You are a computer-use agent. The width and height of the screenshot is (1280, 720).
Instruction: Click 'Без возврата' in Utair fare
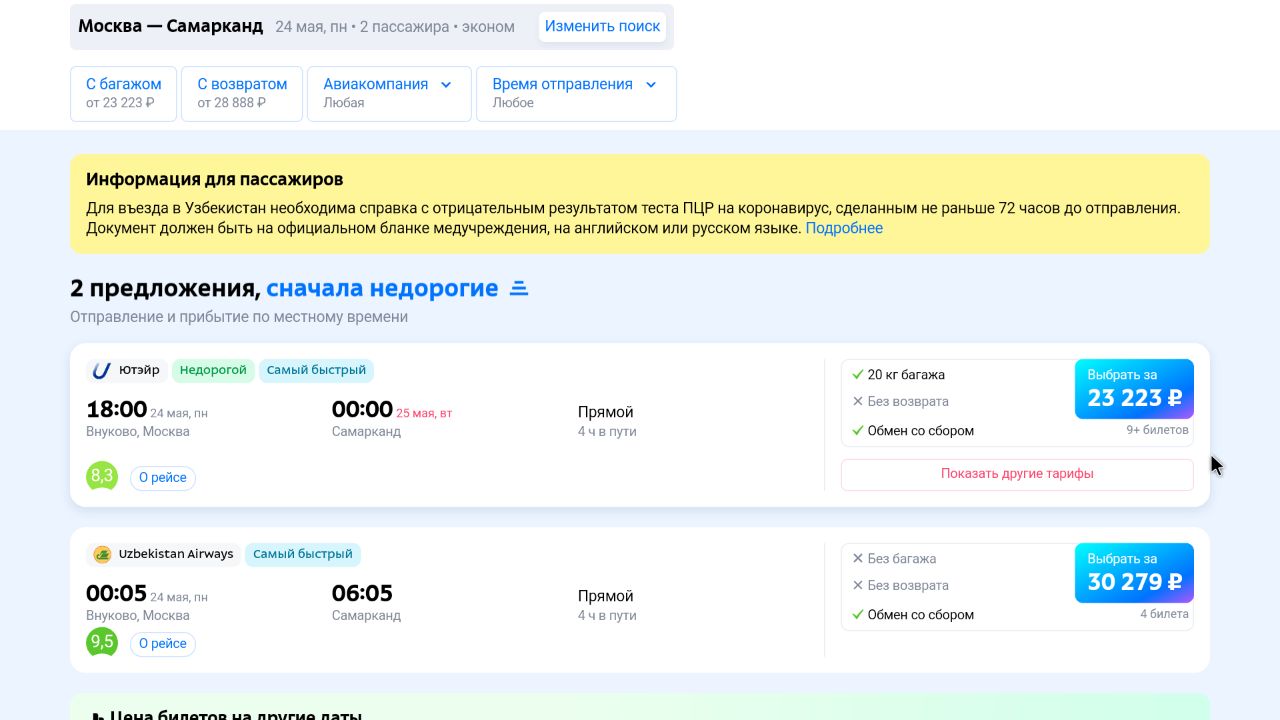tap(908, 402)
